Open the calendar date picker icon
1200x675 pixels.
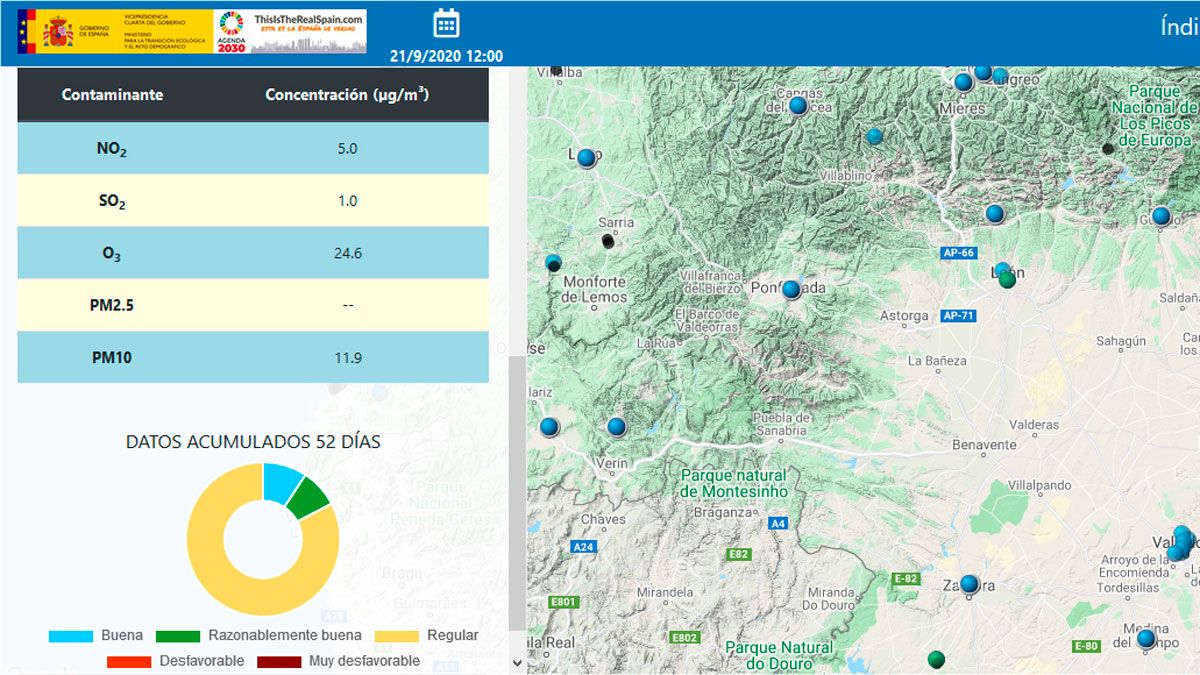click(446, 23)
